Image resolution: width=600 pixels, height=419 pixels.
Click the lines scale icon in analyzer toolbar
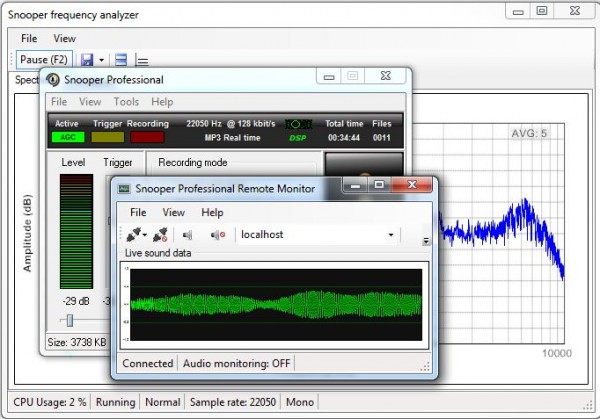click(142, 60)
